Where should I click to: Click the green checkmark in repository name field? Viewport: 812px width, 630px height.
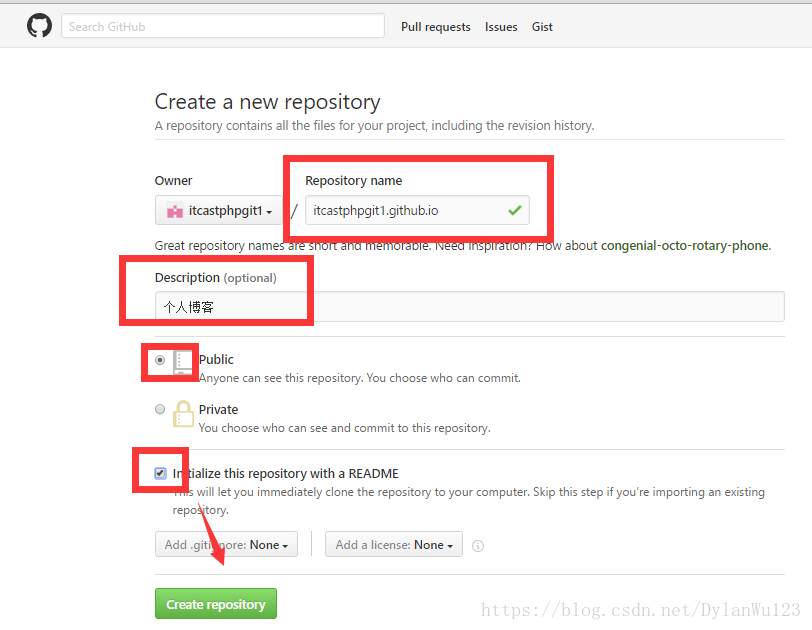coord(515,210)
